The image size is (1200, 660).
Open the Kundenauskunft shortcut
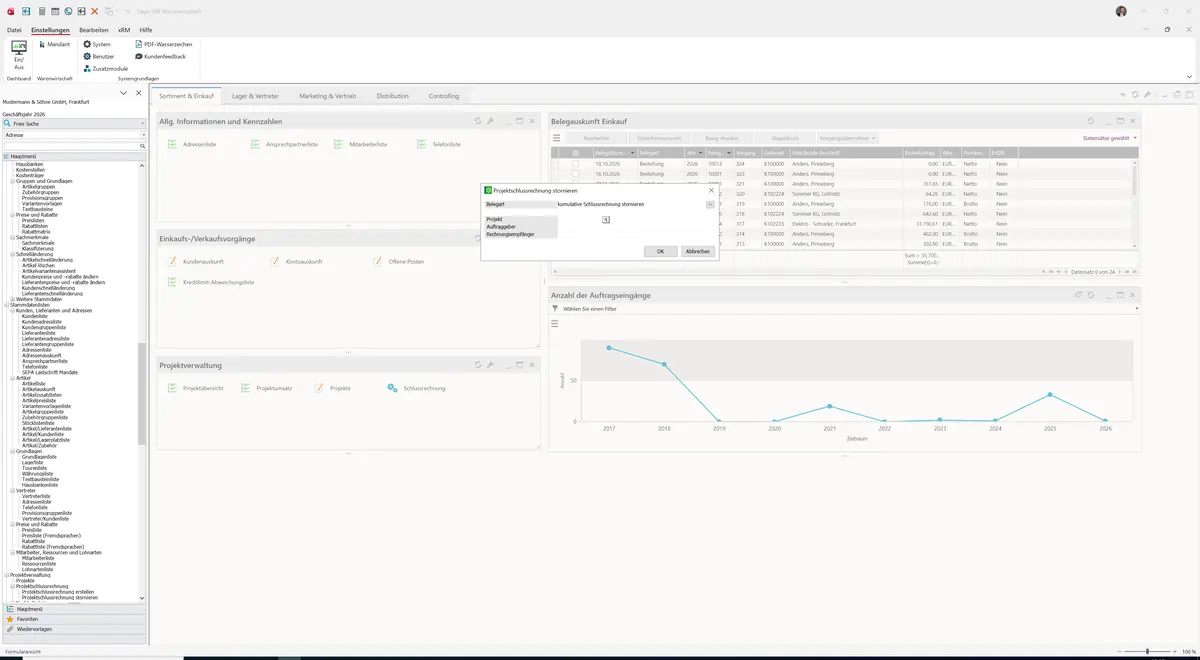[196, 261]
